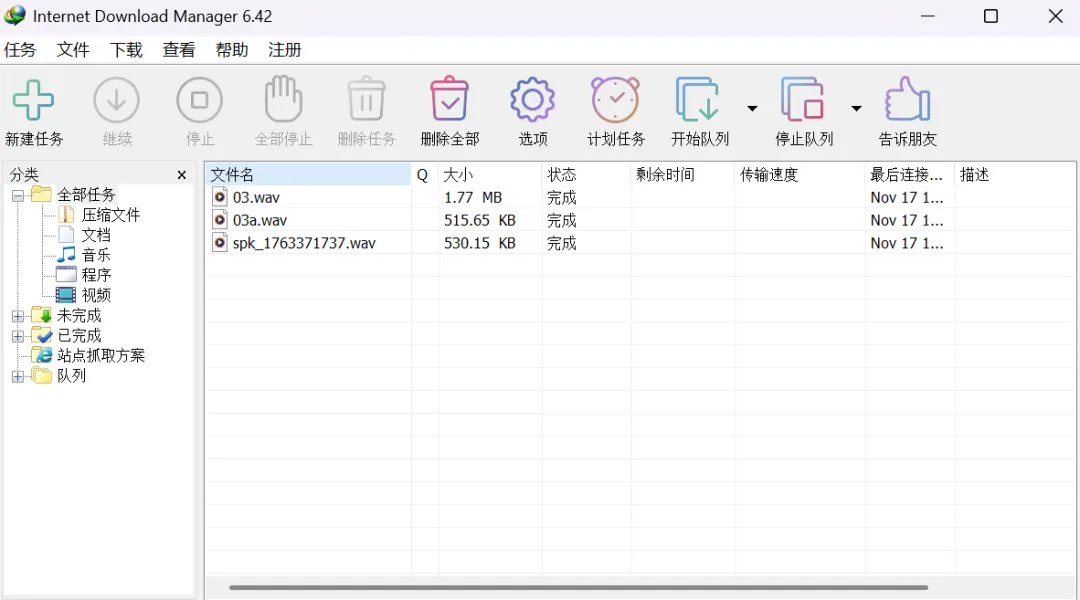Click the Start Queue (开始队列) icon
Image resolution: width=1080 pixels, height=600 pixels.
[698, 100]
